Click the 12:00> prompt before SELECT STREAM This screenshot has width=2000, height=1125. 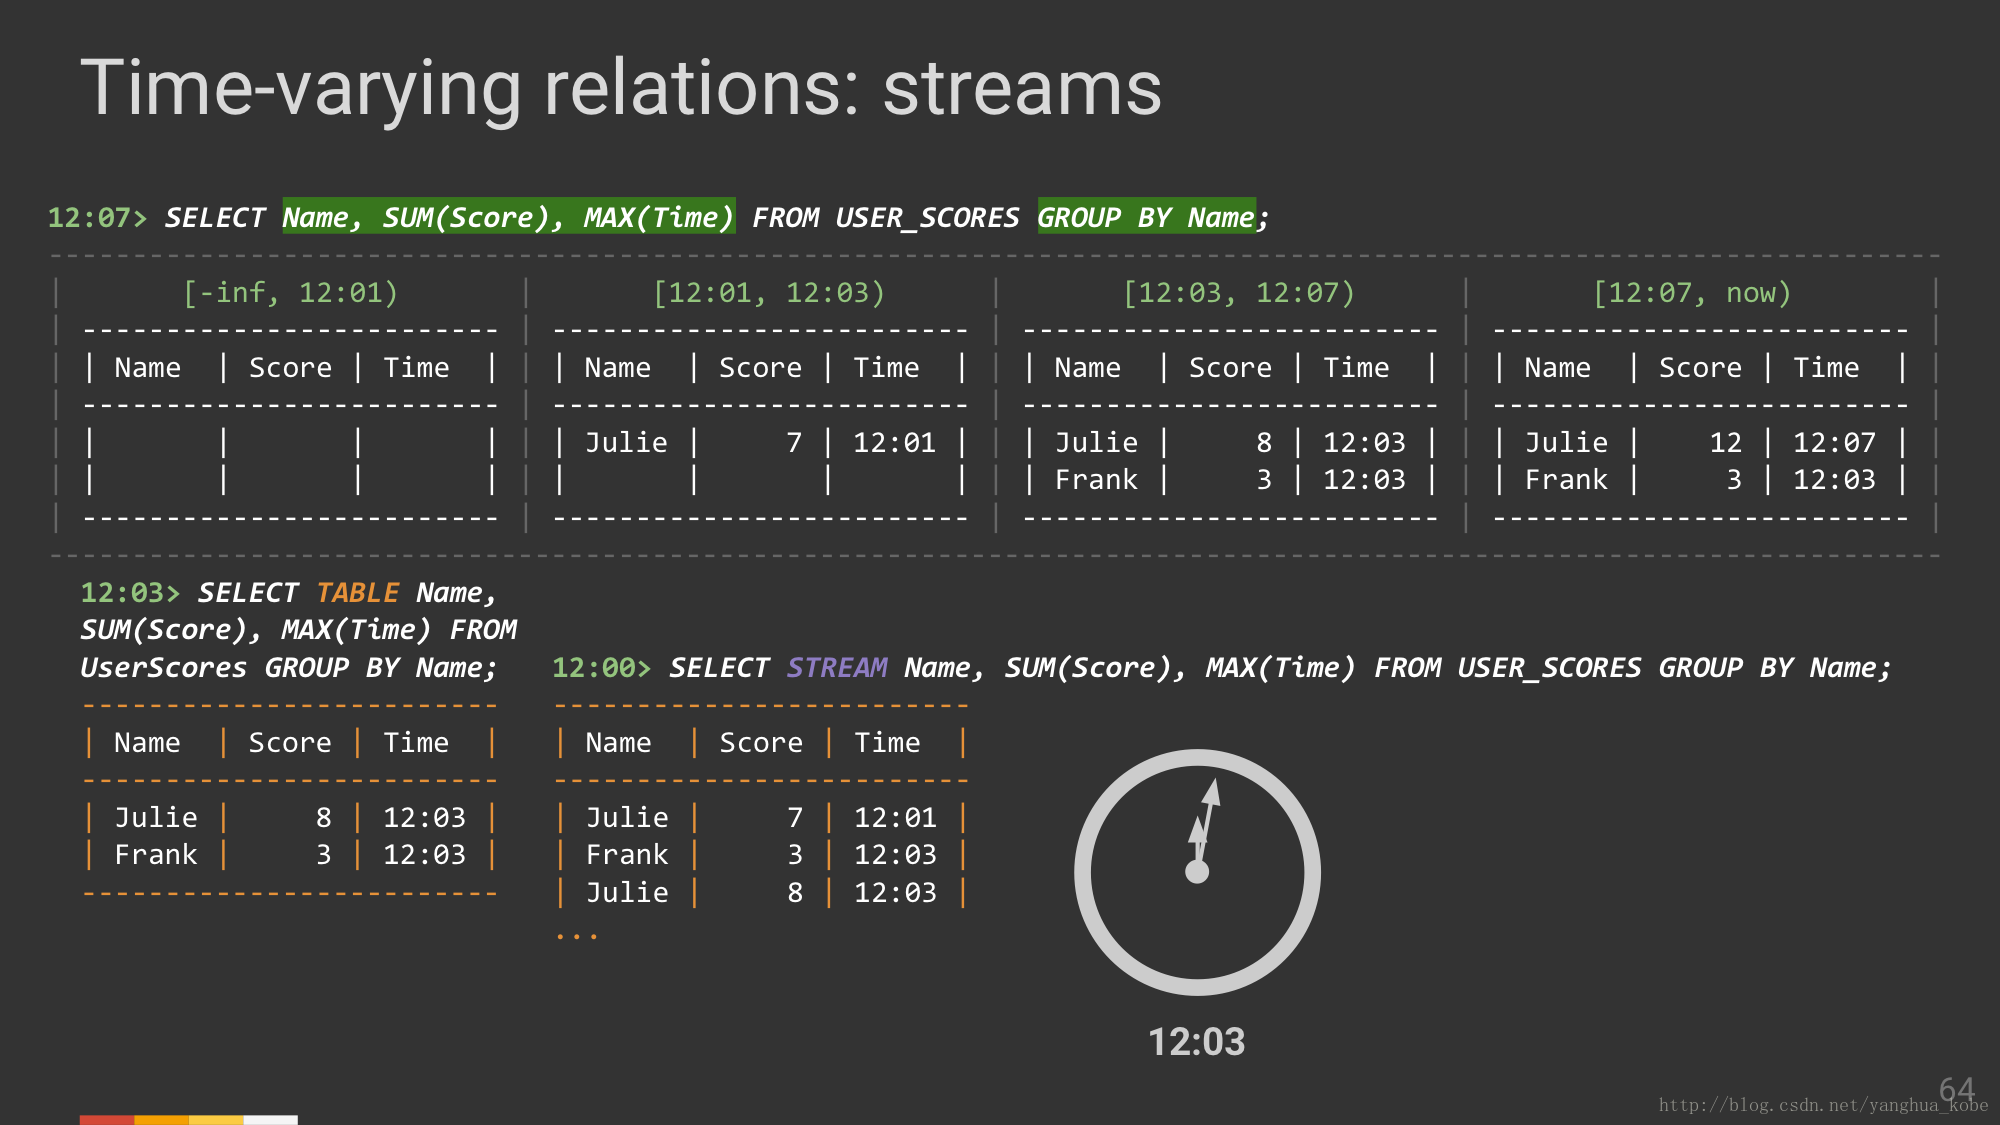tap(601, 668)
